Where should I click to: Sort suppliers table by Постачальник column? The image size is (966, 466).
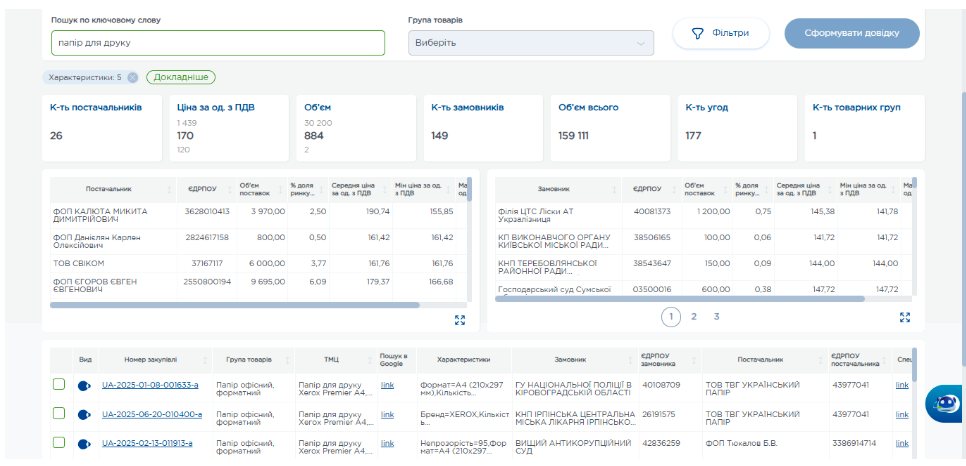[108, 188]
